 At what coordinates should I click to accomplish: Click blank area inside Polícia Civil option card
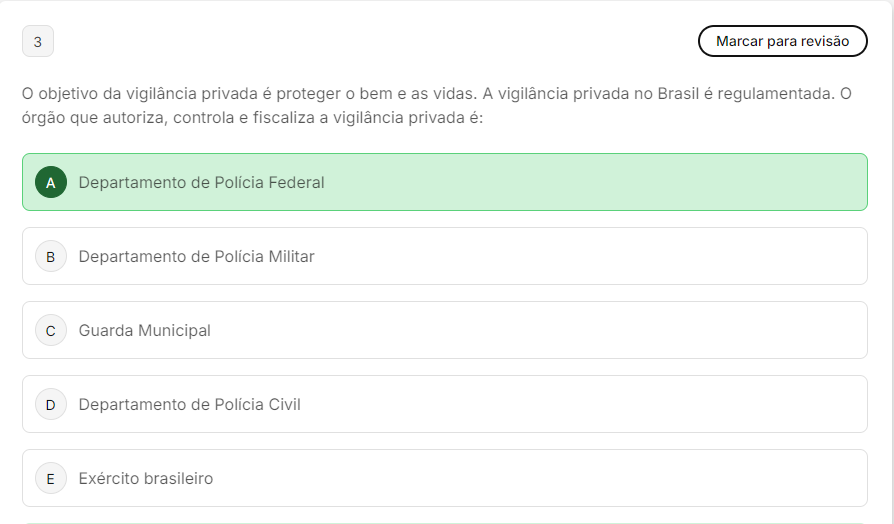(600, 404)
